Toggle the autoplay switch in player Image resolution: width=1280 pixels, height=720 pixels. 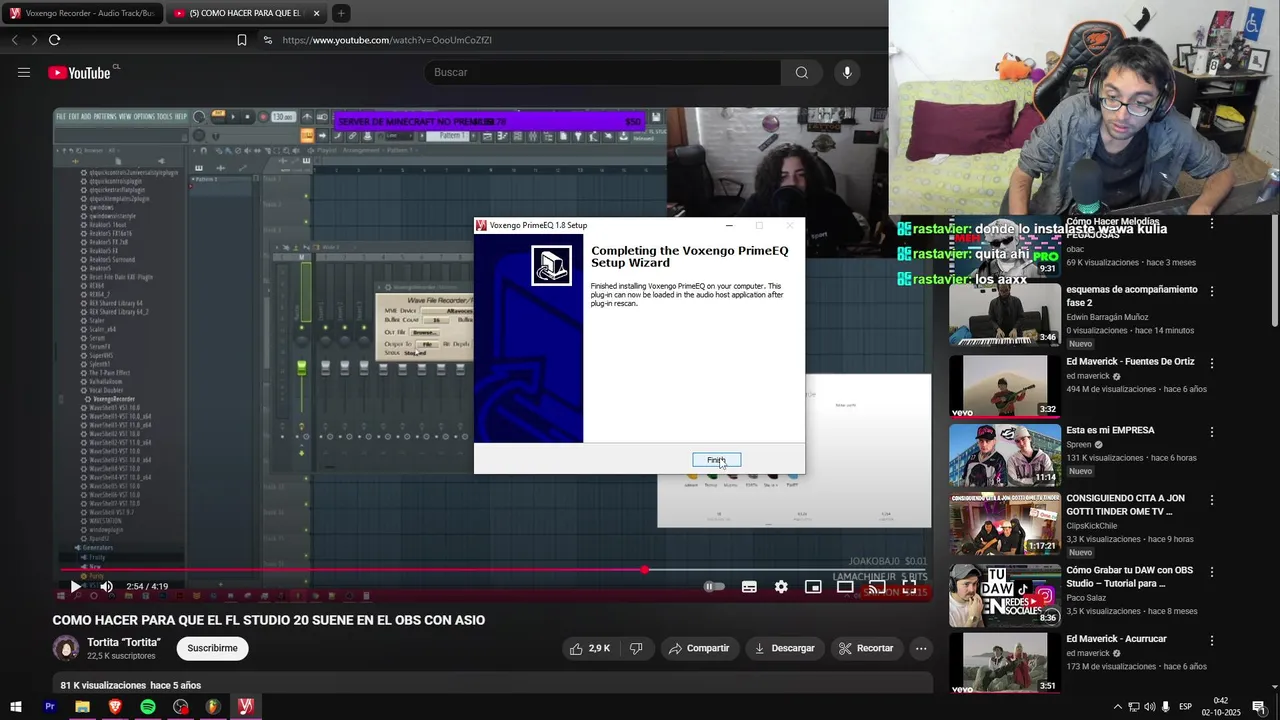click(714, 587)
